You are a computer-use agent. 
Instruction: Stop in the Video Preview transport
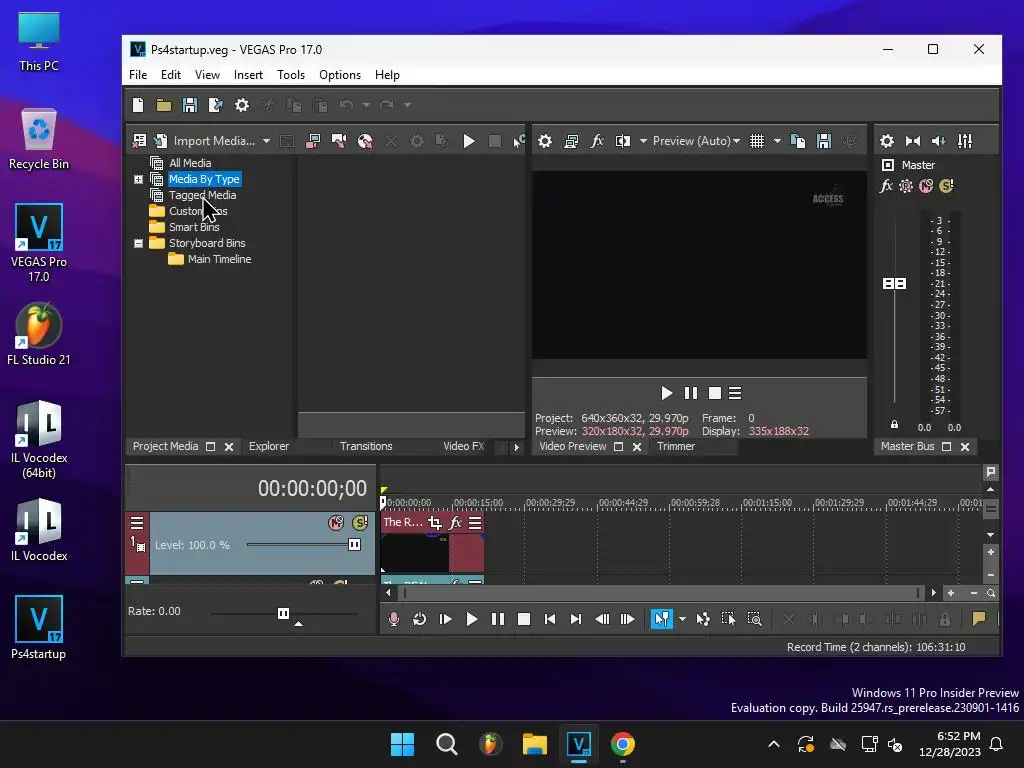coord(715,393)
